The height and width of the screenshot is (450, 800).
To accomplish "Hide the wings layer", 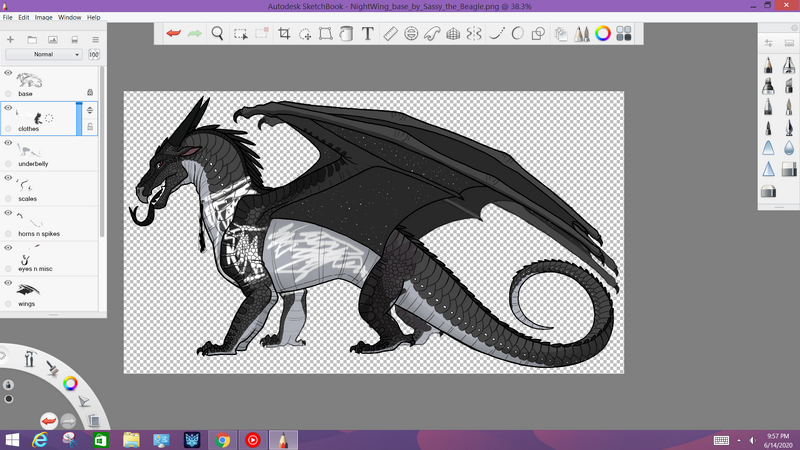I will (8, 284).
